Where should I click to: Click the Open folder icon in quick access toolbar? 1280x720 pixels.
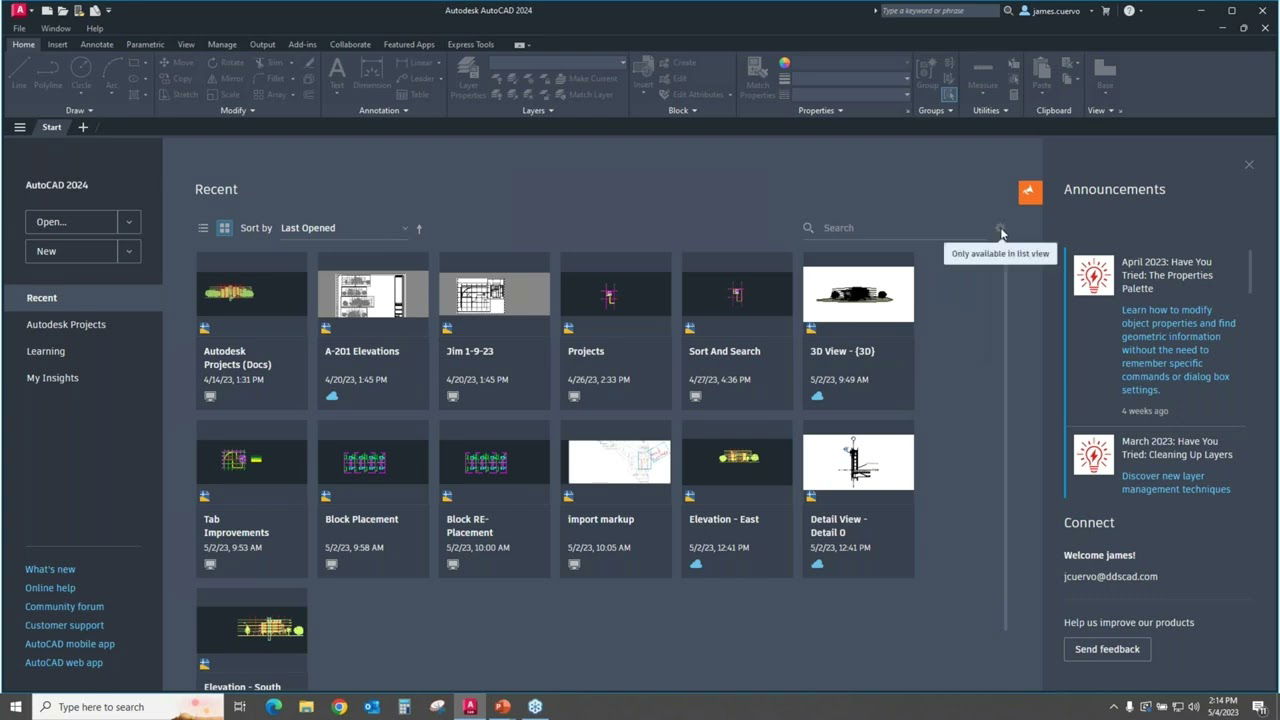pos(62,10)
